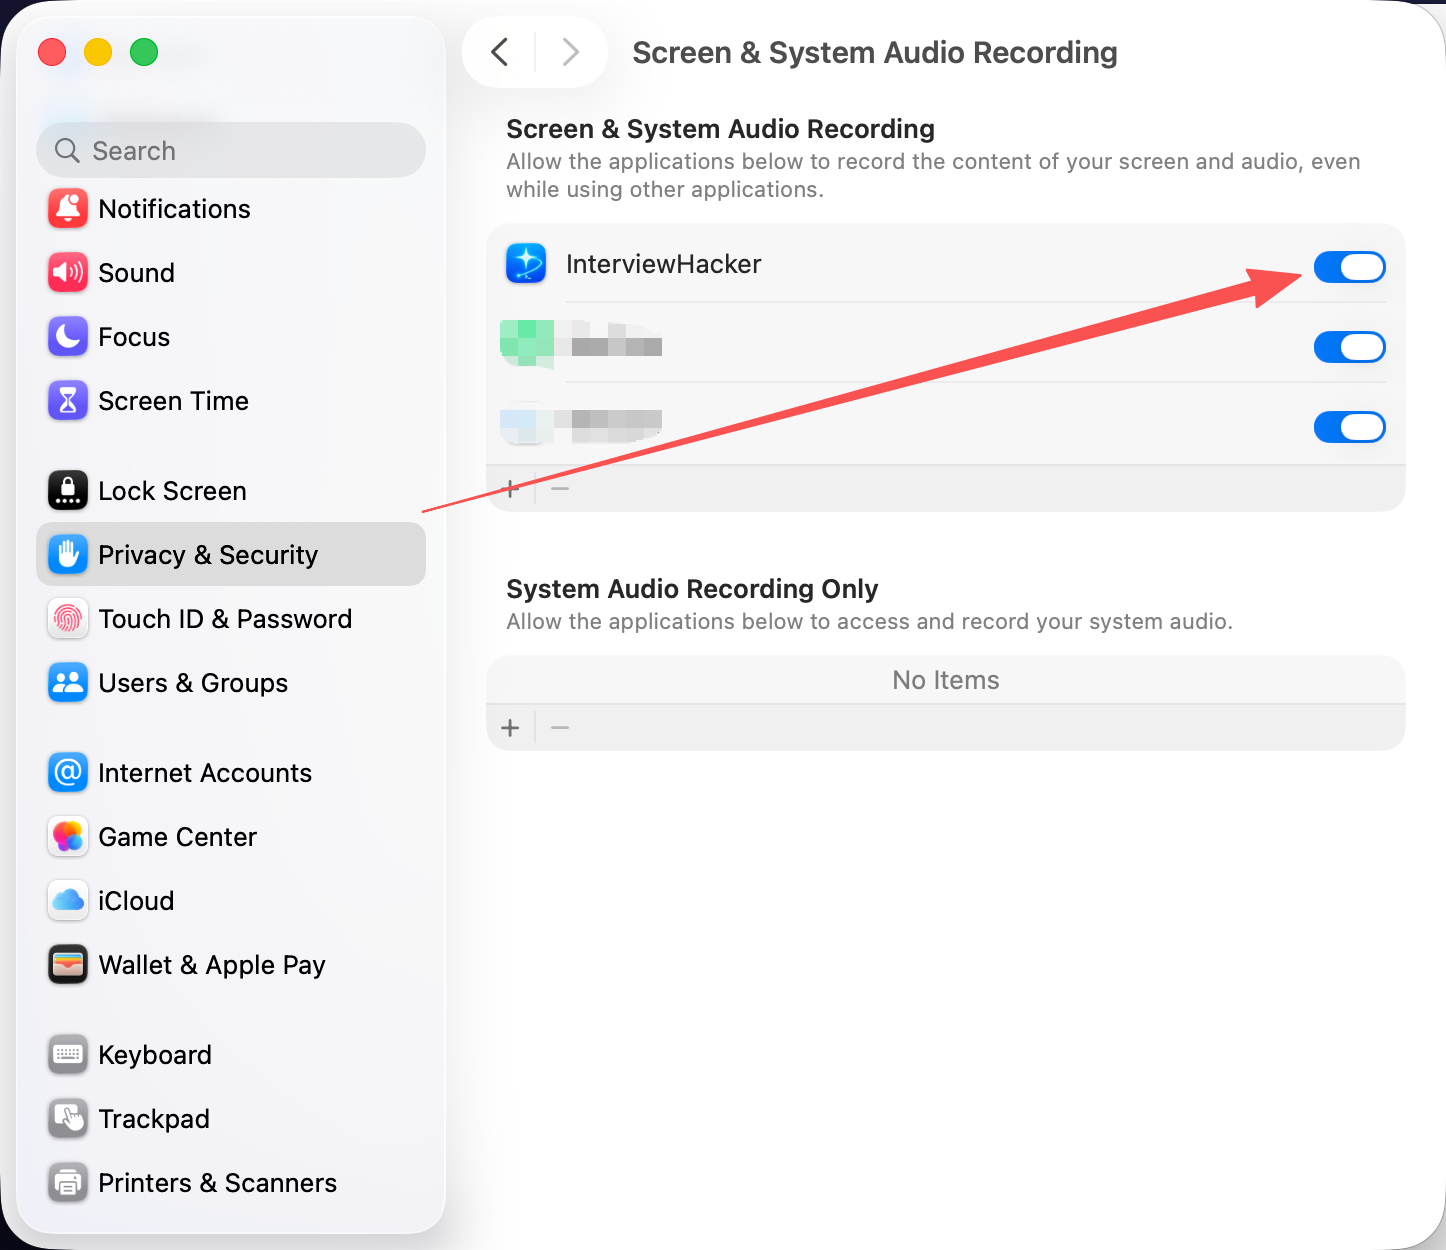Open Trackpad settings

(x=231, y=1119)
